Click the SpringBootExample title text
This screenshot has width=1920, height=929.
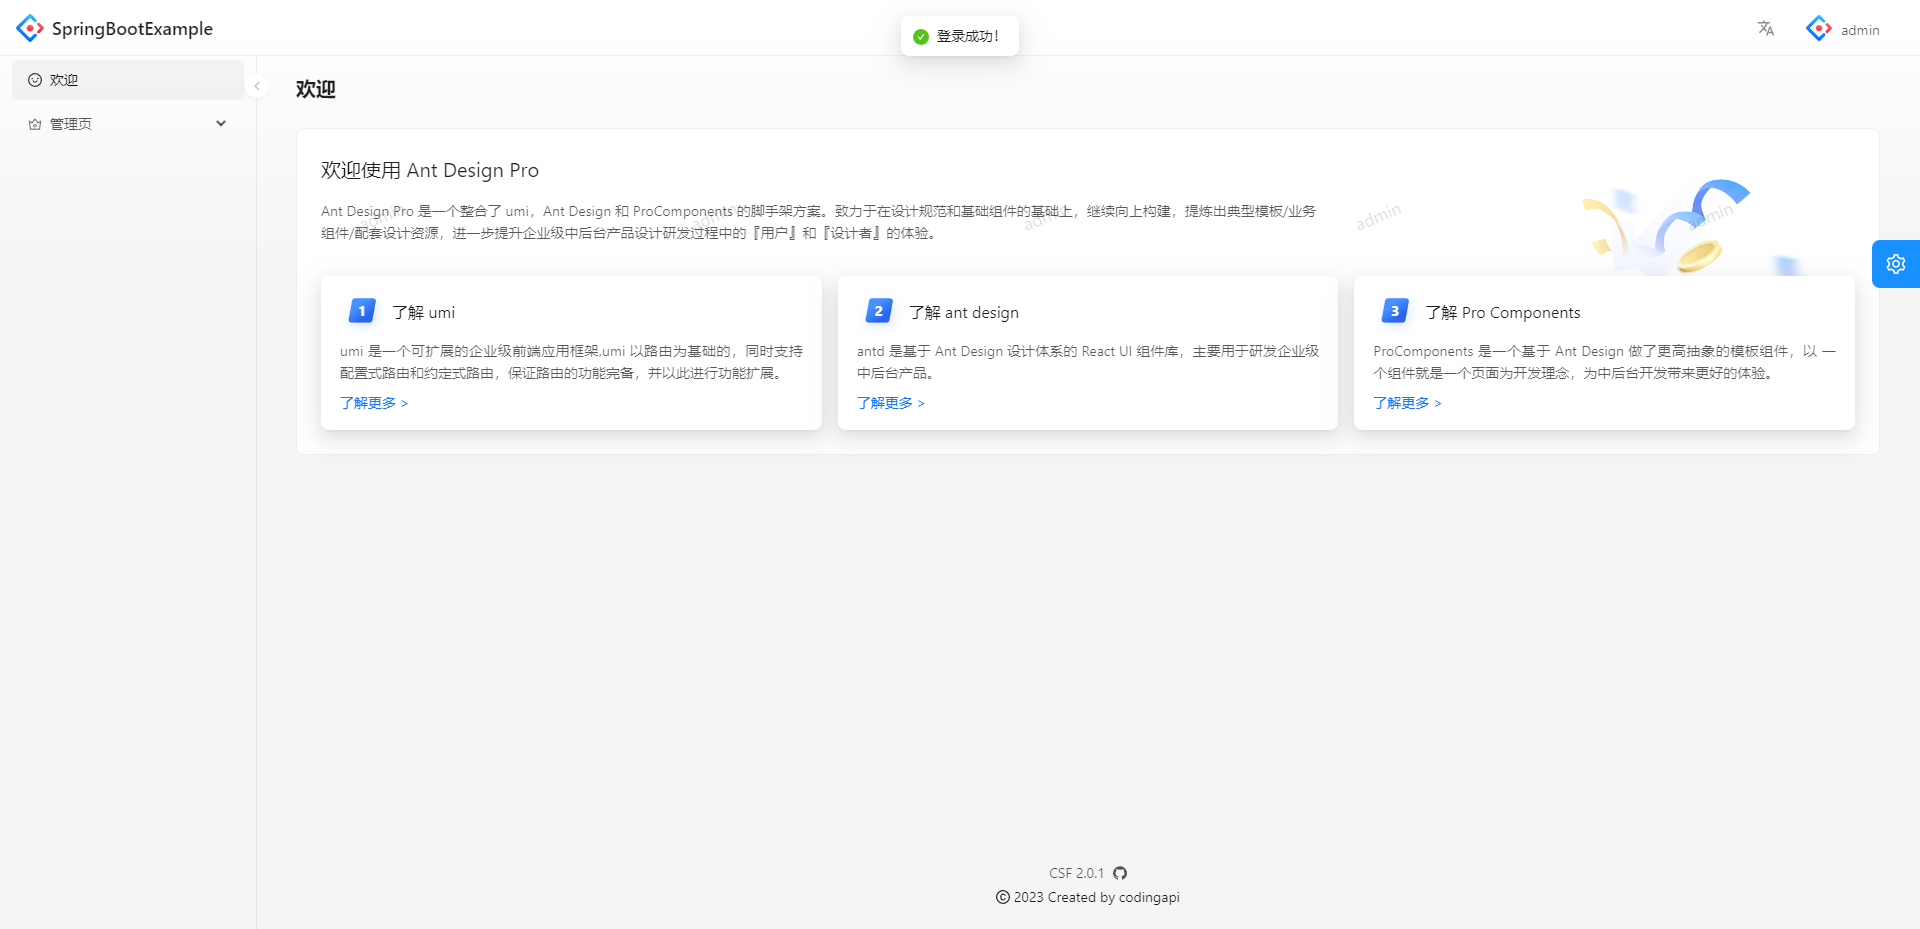click(x=132, y=29)
